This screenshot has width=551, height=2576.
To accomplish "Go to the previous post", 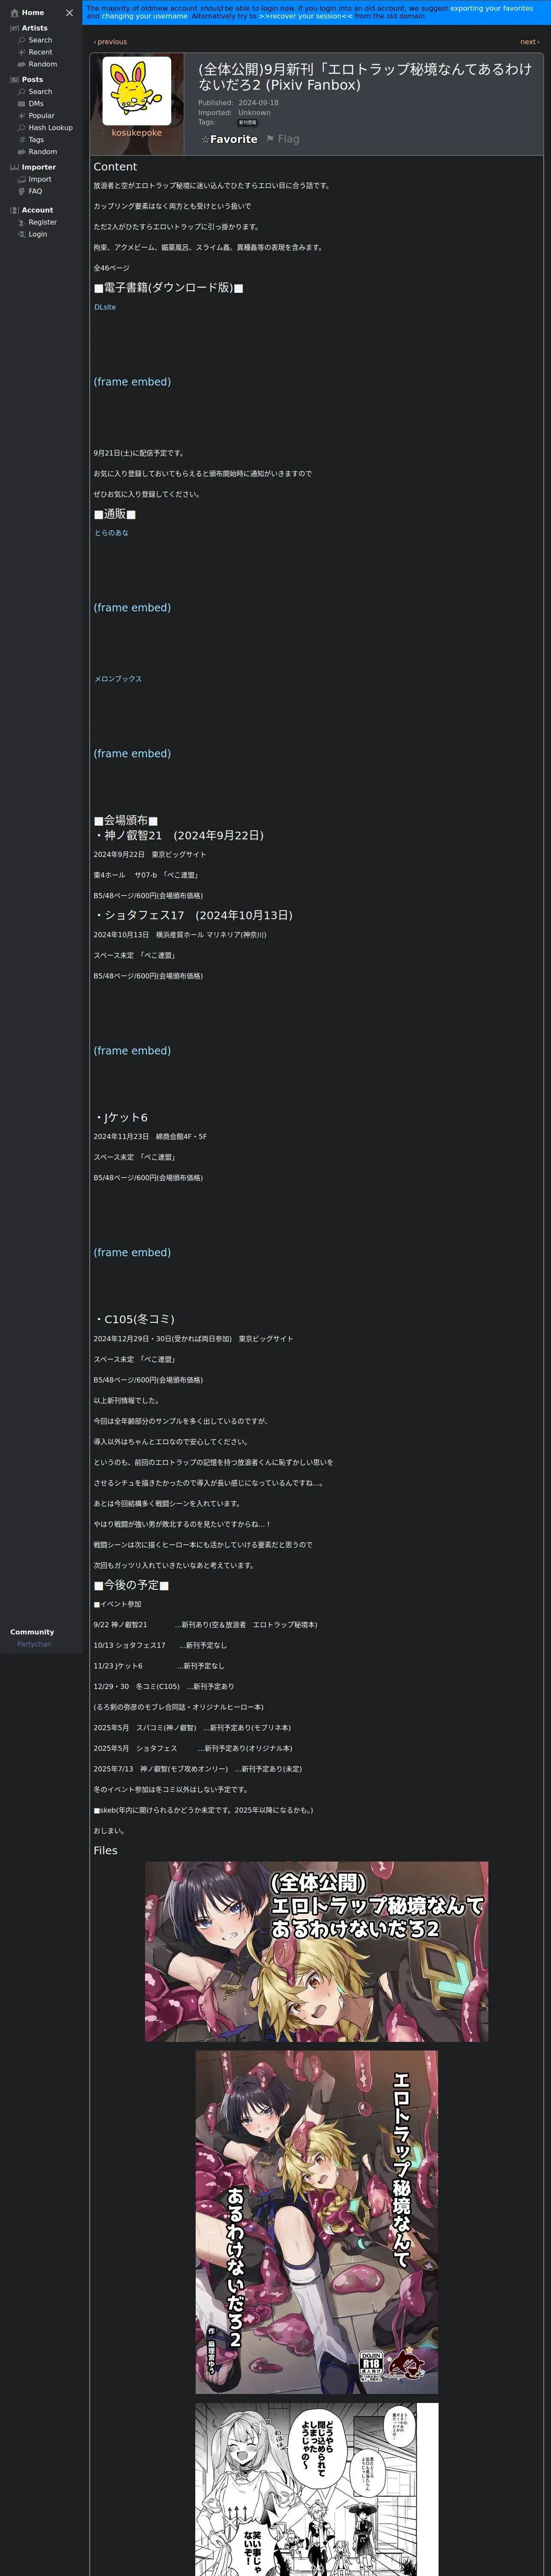I will click(110, 42).
